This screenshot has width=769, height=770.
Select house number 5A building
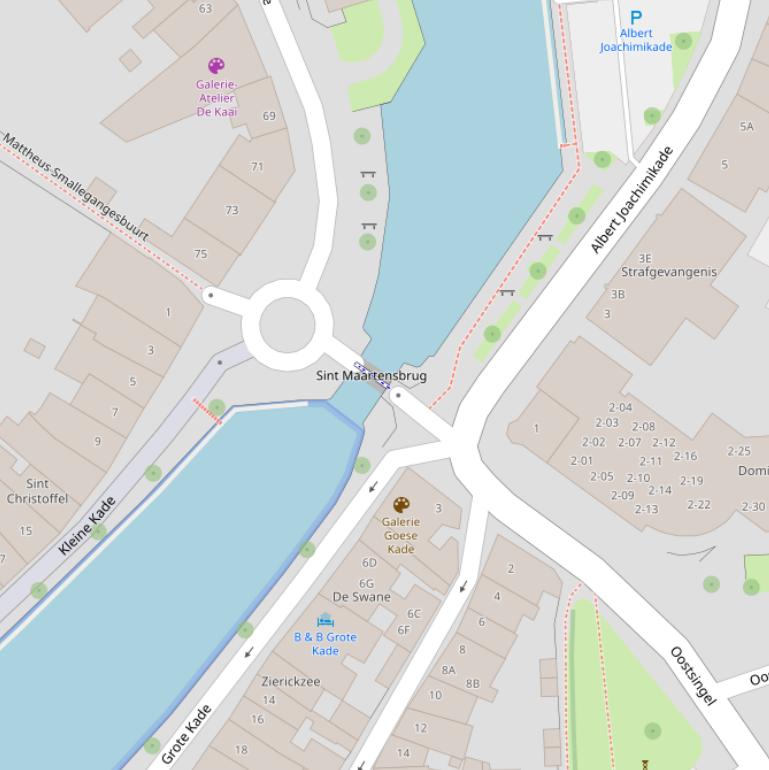click(747, 126)
